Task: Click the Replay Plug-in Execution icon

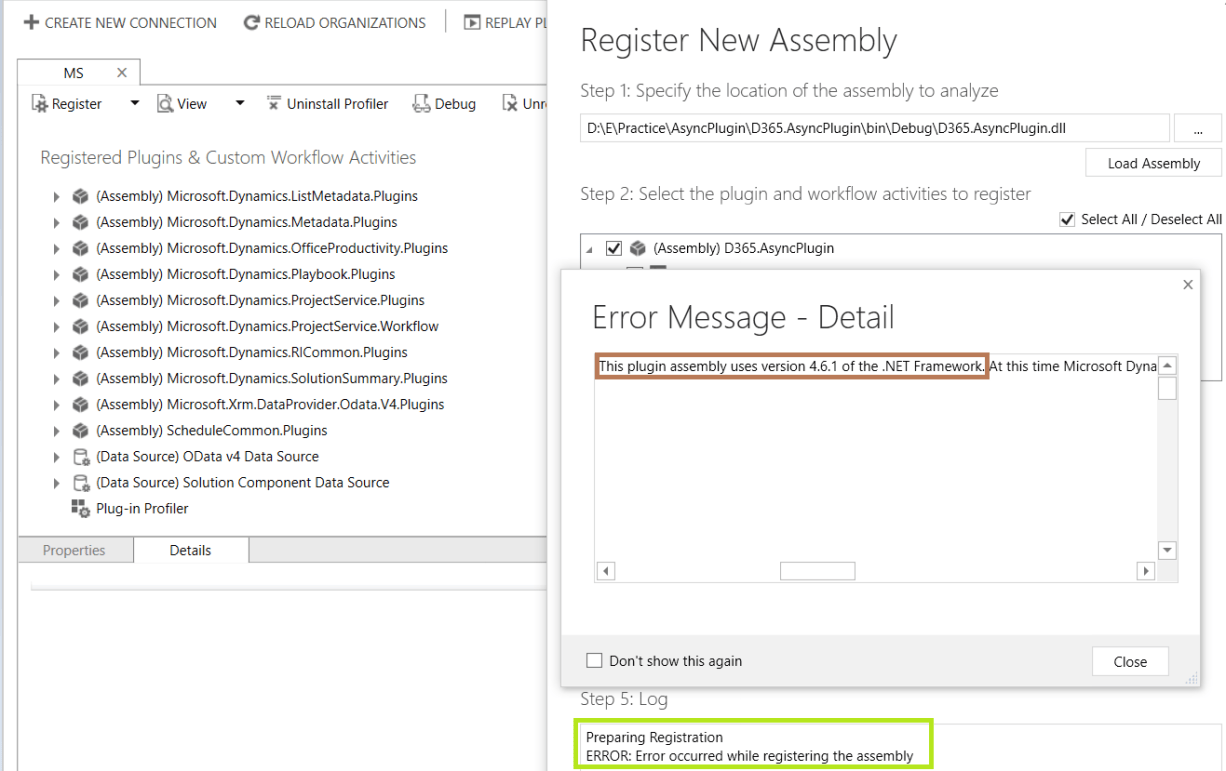Action: point(472,22)
